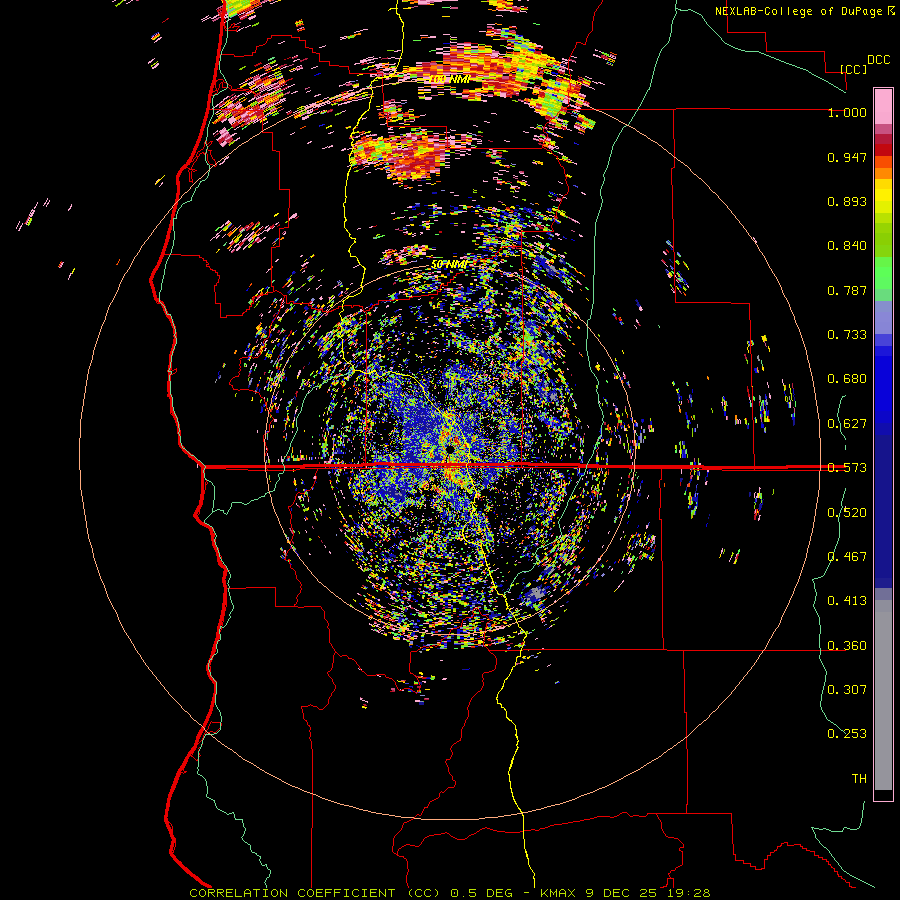Click the 9 DEC 25 date text

623,893
